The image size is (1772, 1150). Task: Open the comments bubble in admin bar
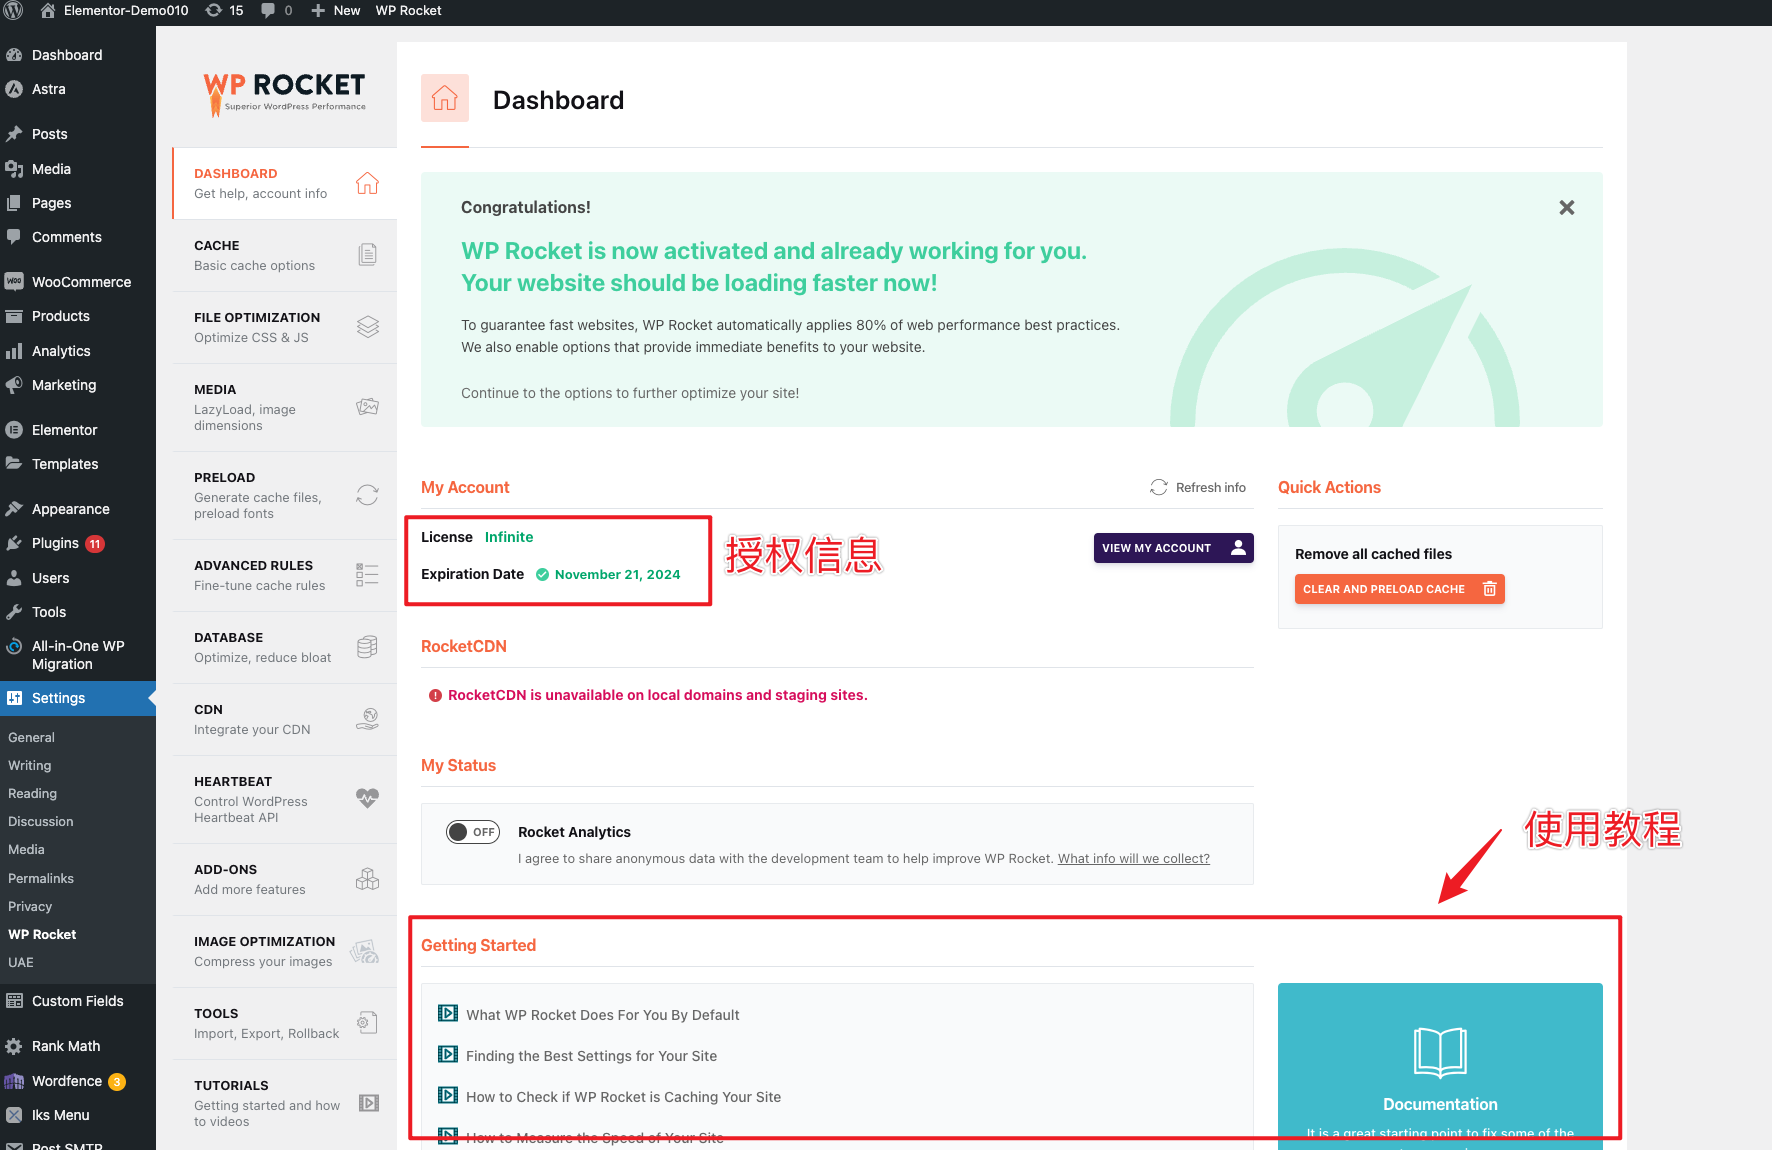pos(277,11)
